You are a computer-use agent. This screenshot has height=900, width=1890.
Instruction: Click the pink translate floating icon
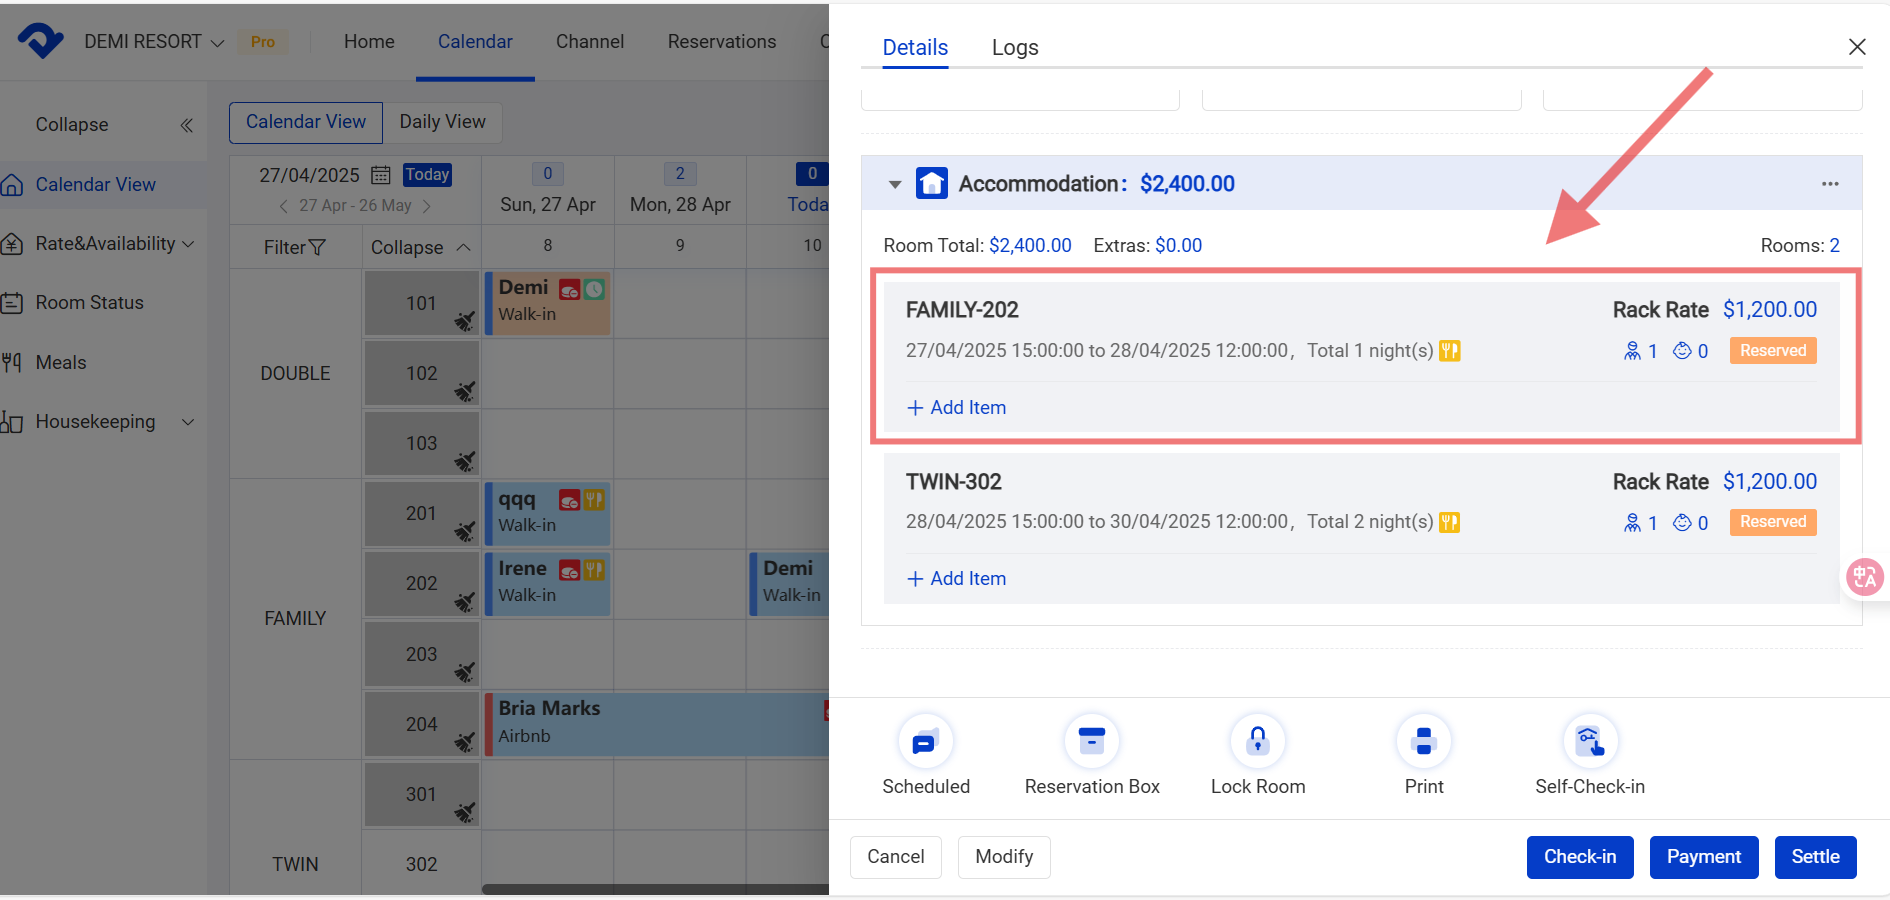pos(1865,577)
